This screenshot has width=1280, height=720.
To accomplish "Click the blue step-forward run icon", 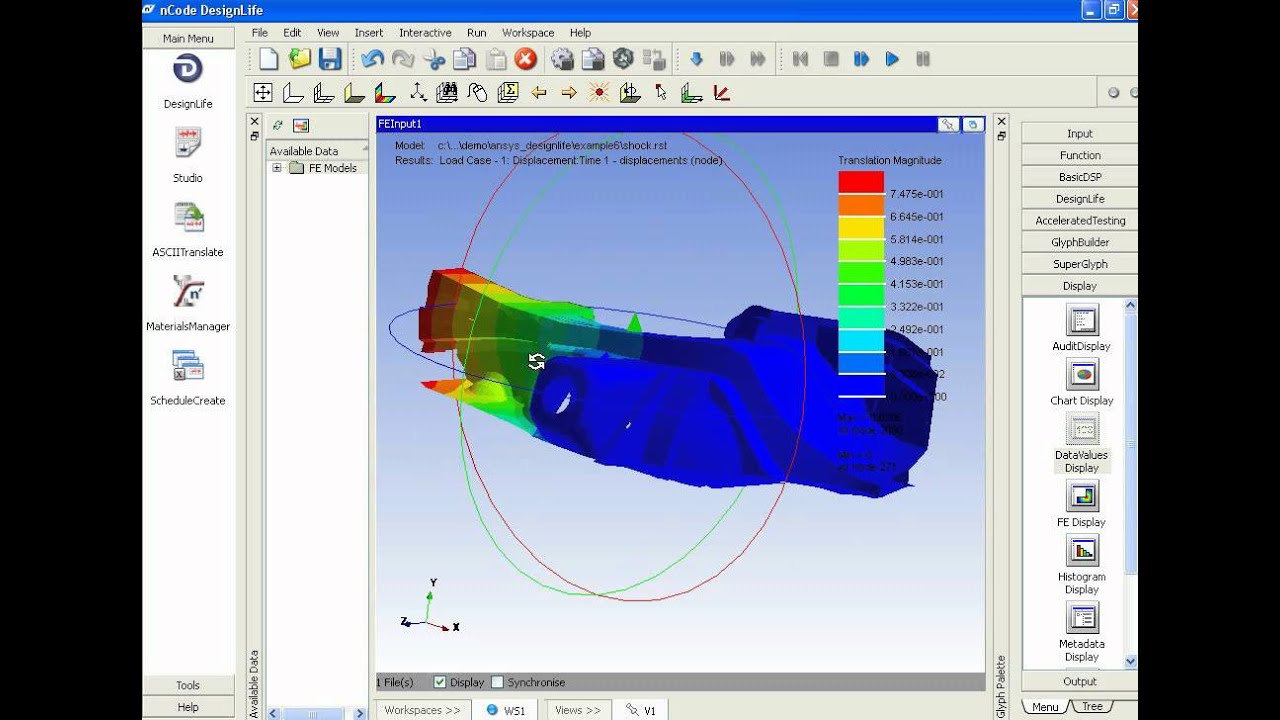I will 861,59.
